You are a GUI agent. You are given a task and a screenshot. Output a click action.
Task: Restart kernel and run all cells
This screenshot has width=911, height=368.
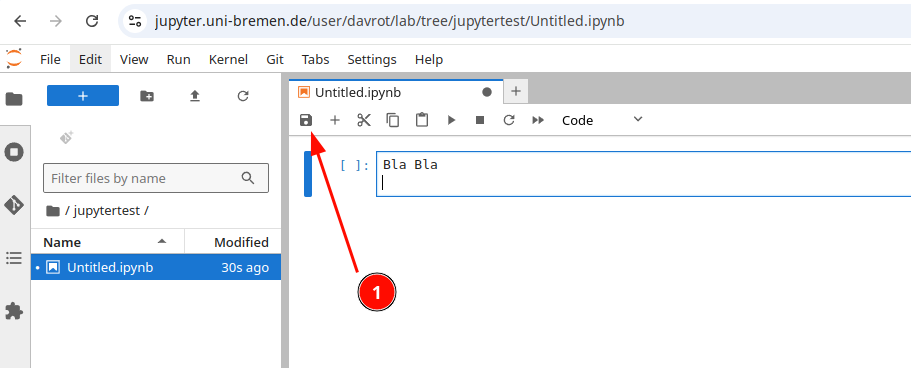[x=539, y=120]
